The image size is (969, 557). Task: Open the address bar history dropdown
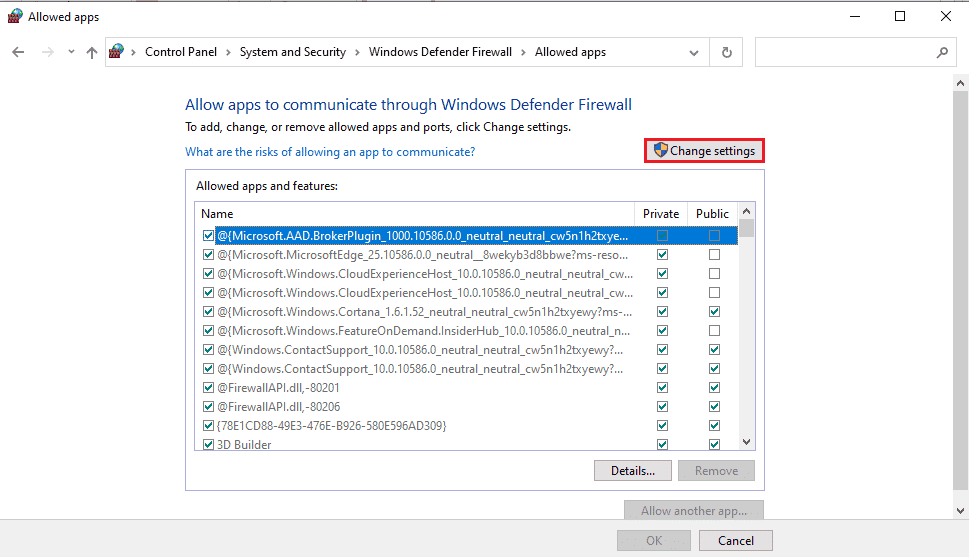[x=694, y=52]
